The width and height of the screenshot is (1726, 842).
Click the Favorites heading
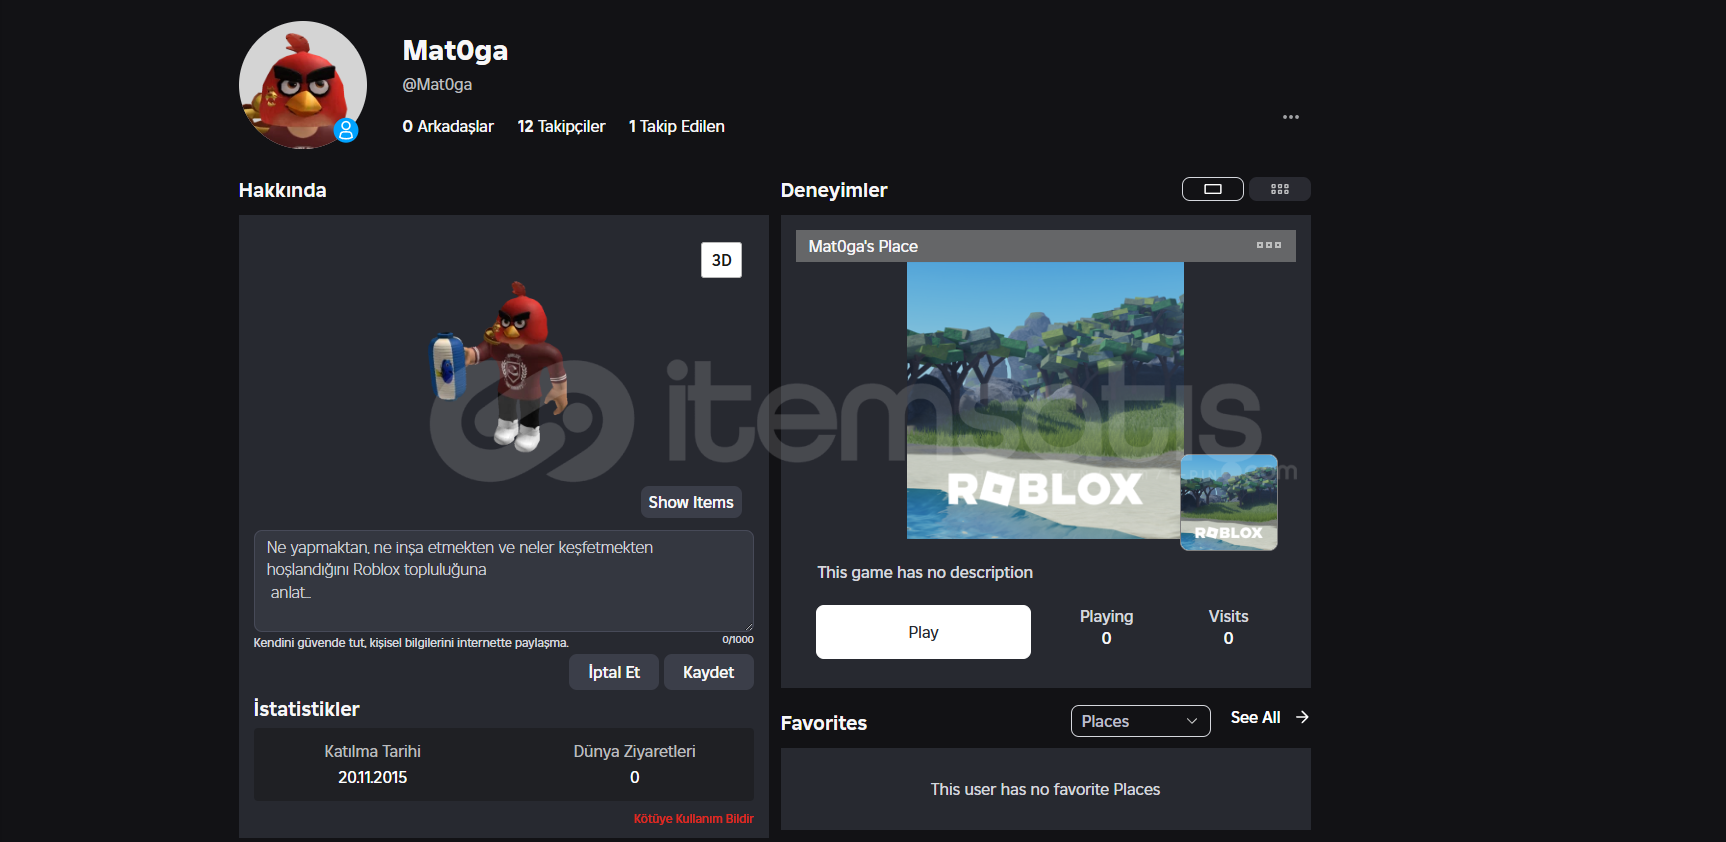tap(824, 723)
